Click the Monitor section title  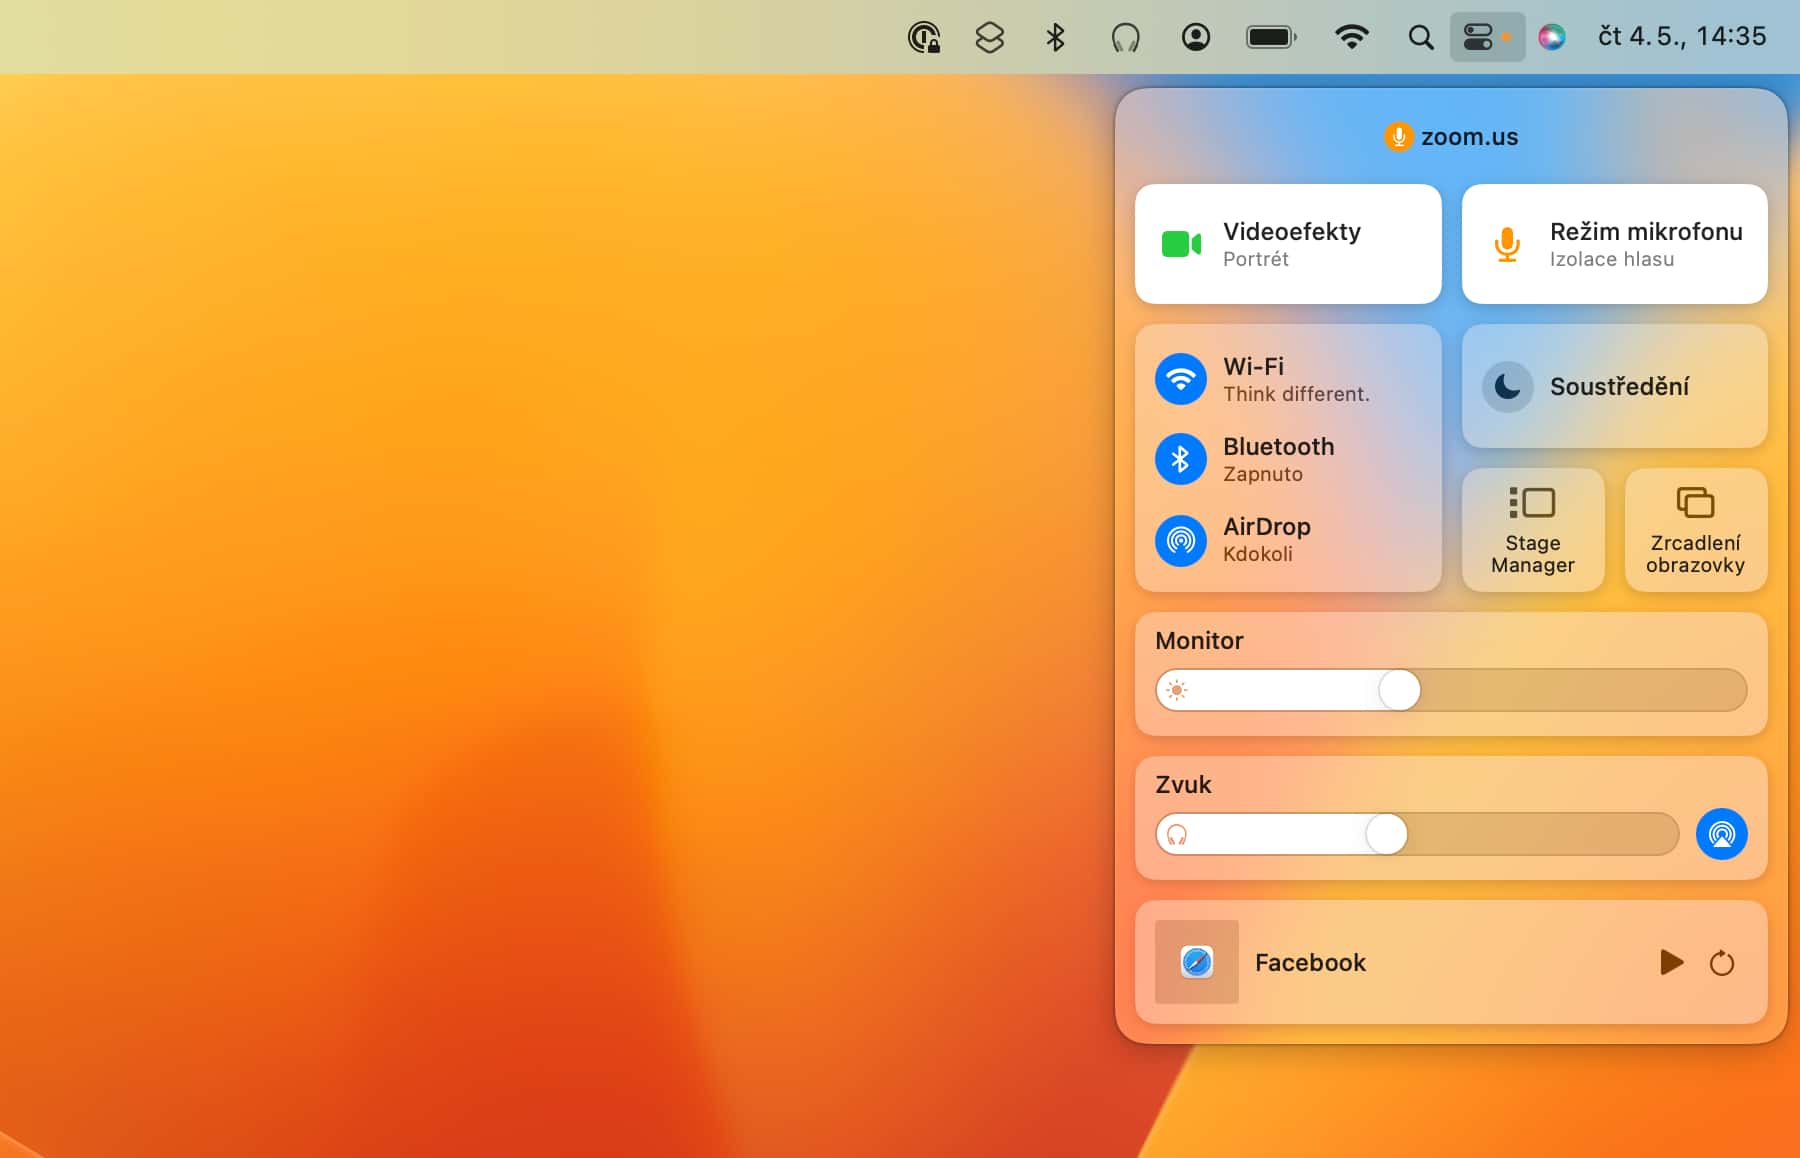point(1199,641)
